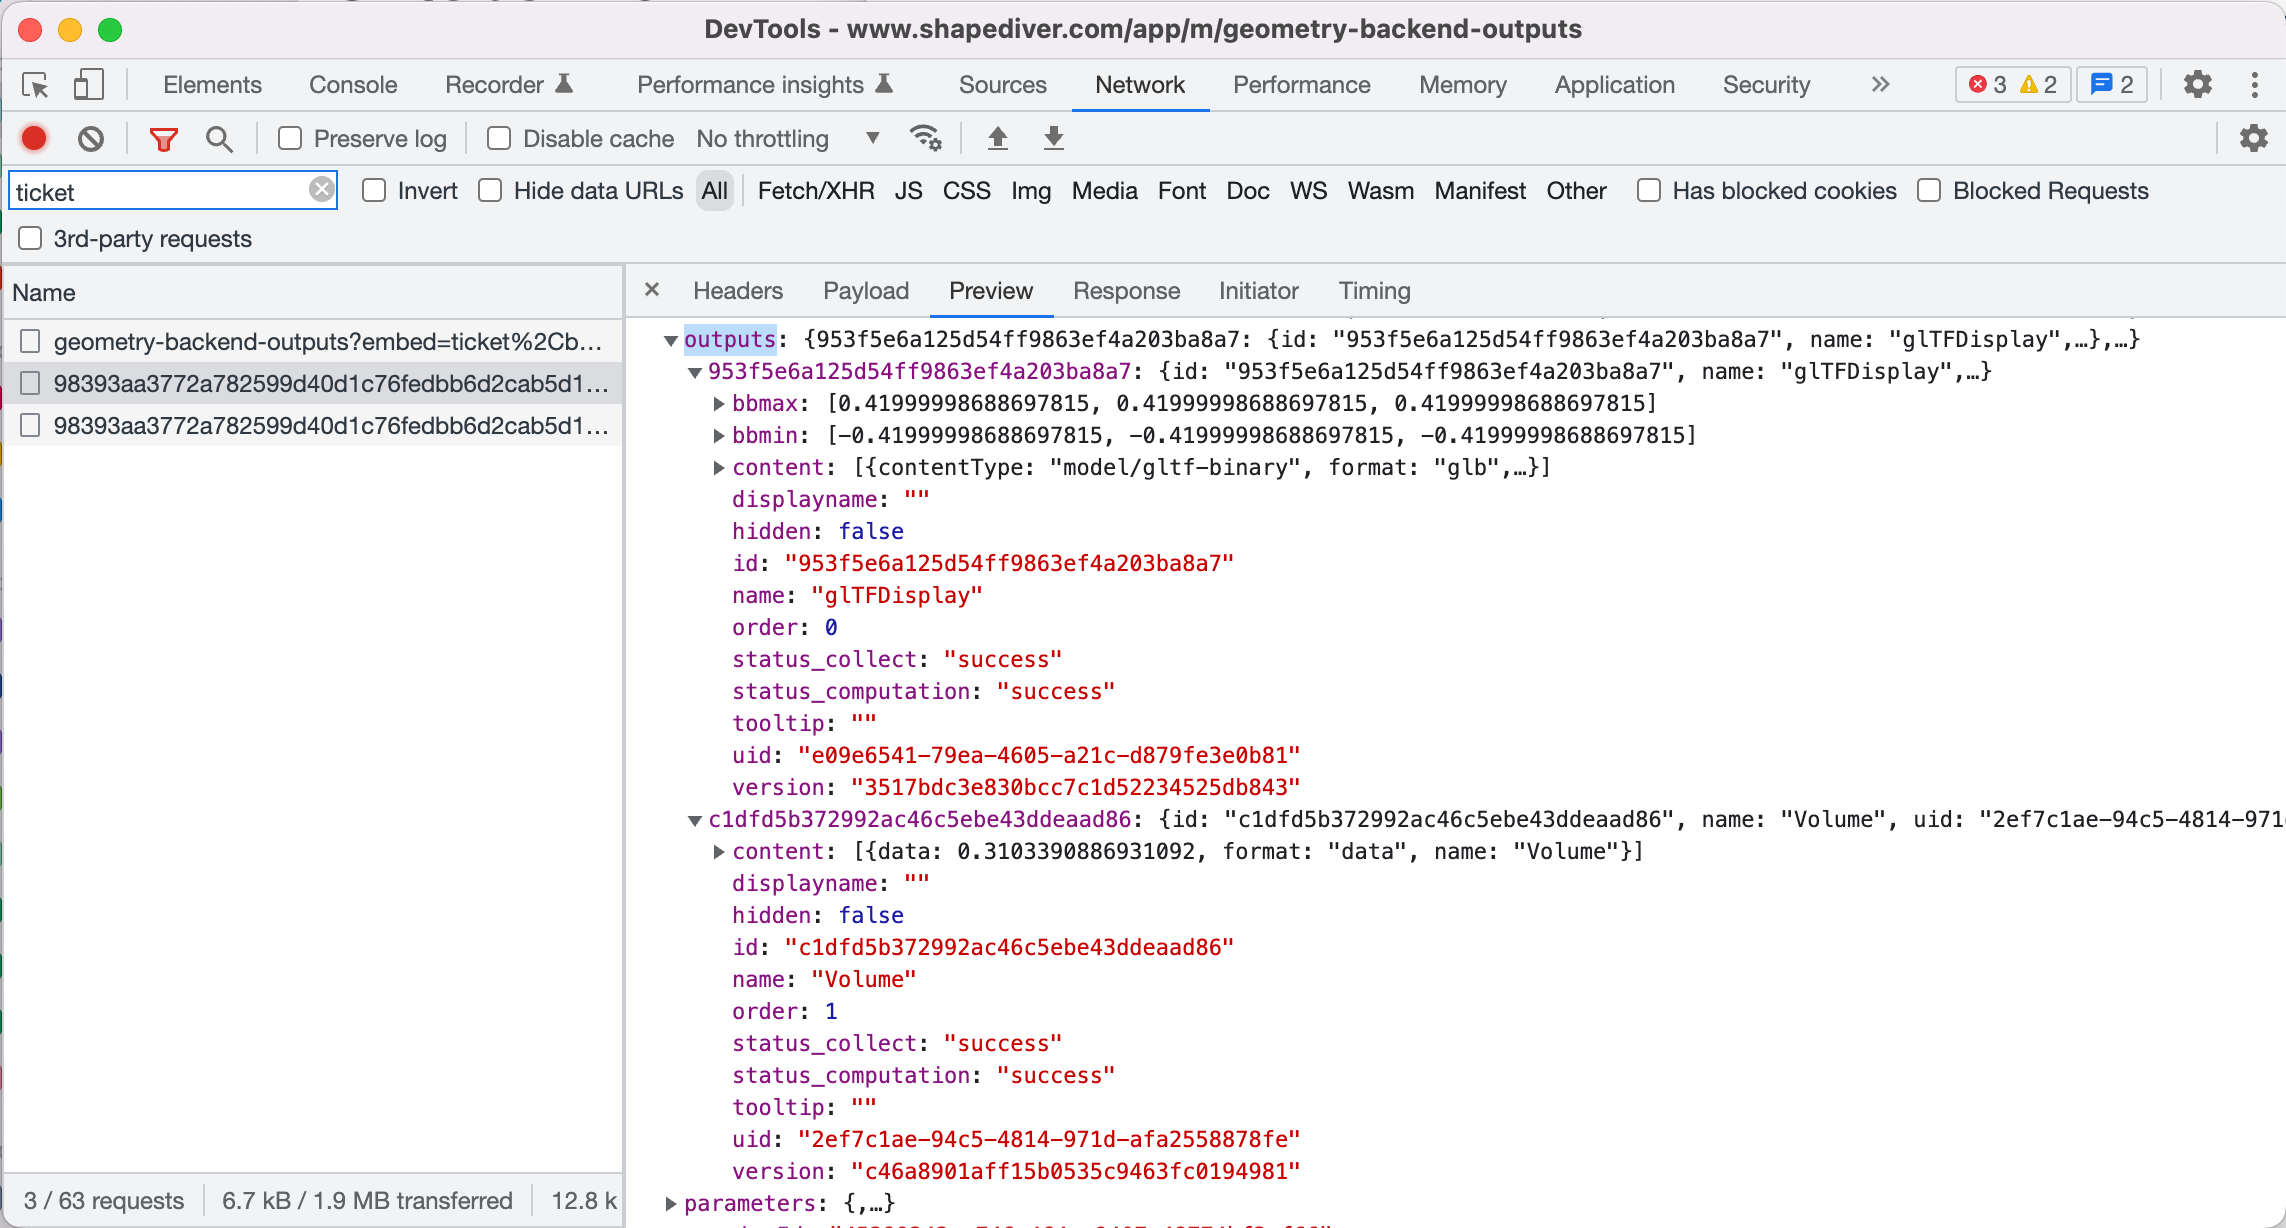Click the Export HAR download arrow
Image resolution: width=2286 pixels, height=1228 pixels.
tap(1053, 138)
